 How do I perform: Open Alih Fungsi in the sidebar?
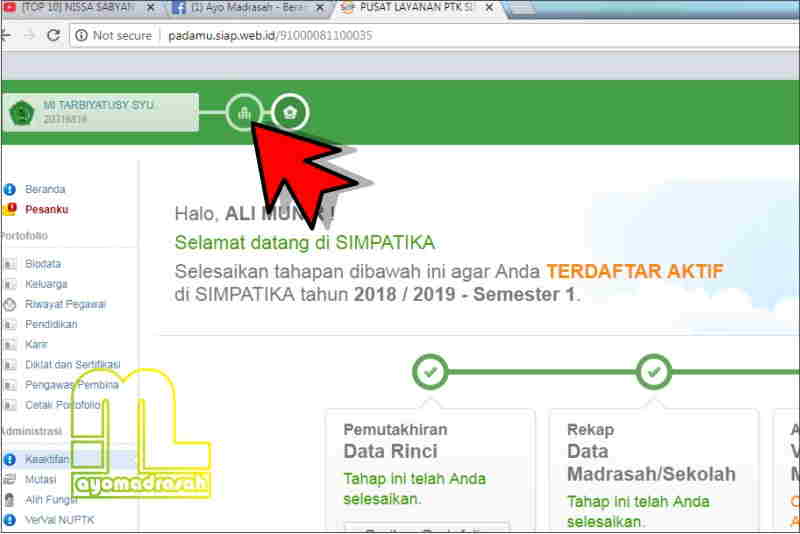tap(51, 499)
